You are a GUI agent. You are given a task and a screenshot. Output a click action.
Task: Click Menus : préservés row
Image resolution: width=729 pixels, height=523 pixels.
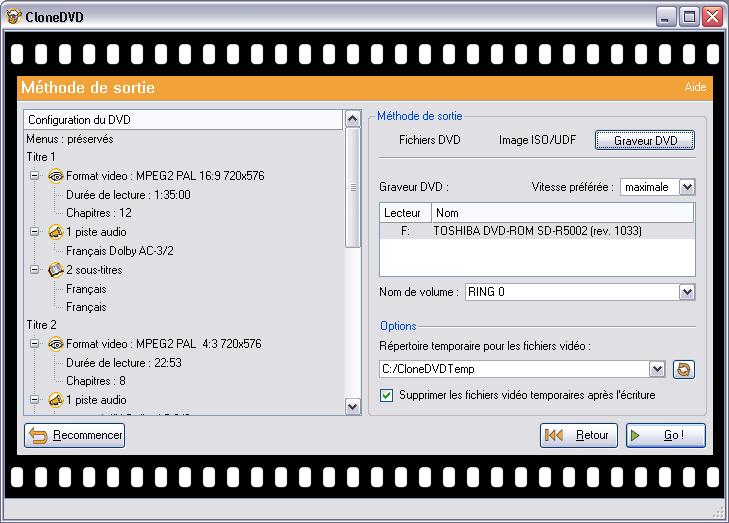pos(70,139)
